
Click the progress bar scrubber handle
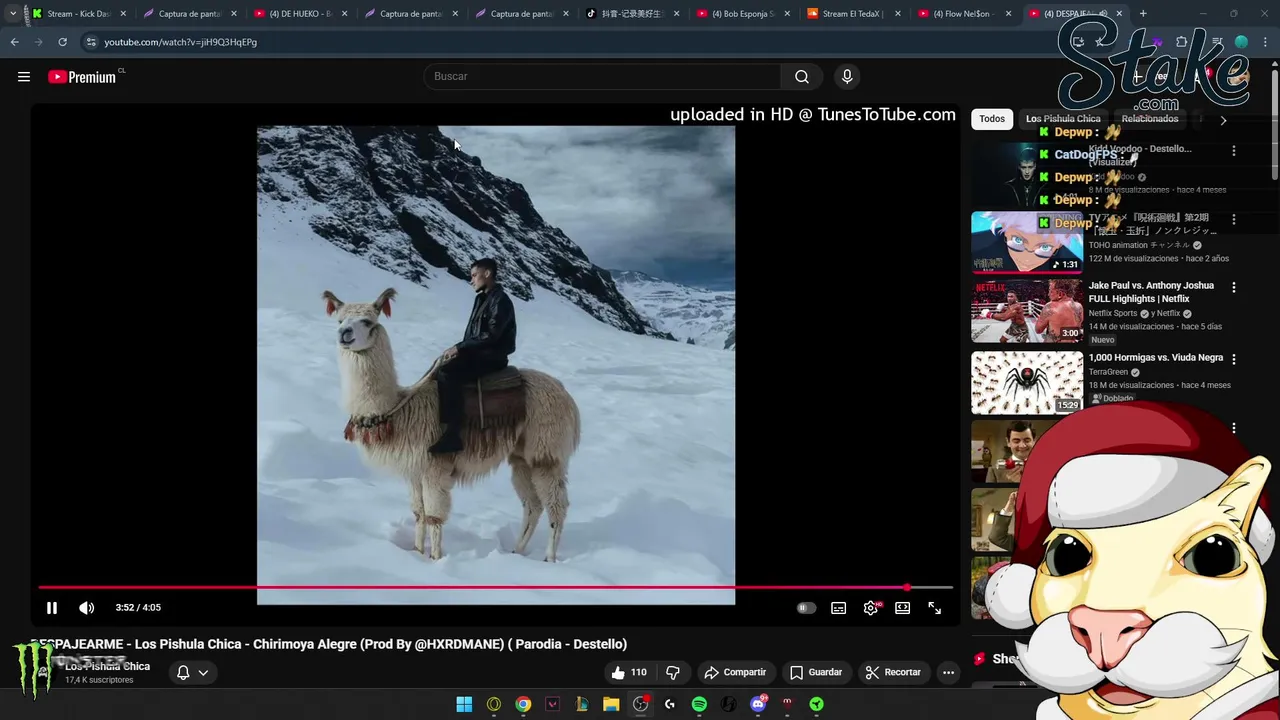coord(907,588)
